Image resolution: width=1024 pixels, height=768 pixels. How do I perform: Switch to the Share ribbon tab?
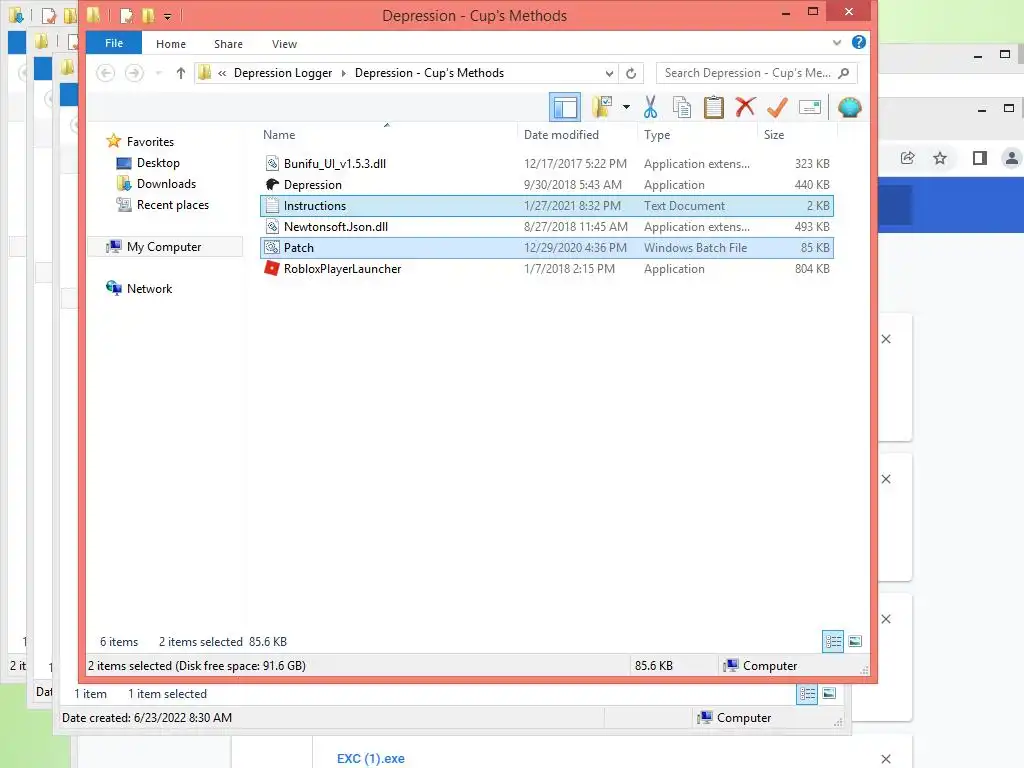coord(228,44)
